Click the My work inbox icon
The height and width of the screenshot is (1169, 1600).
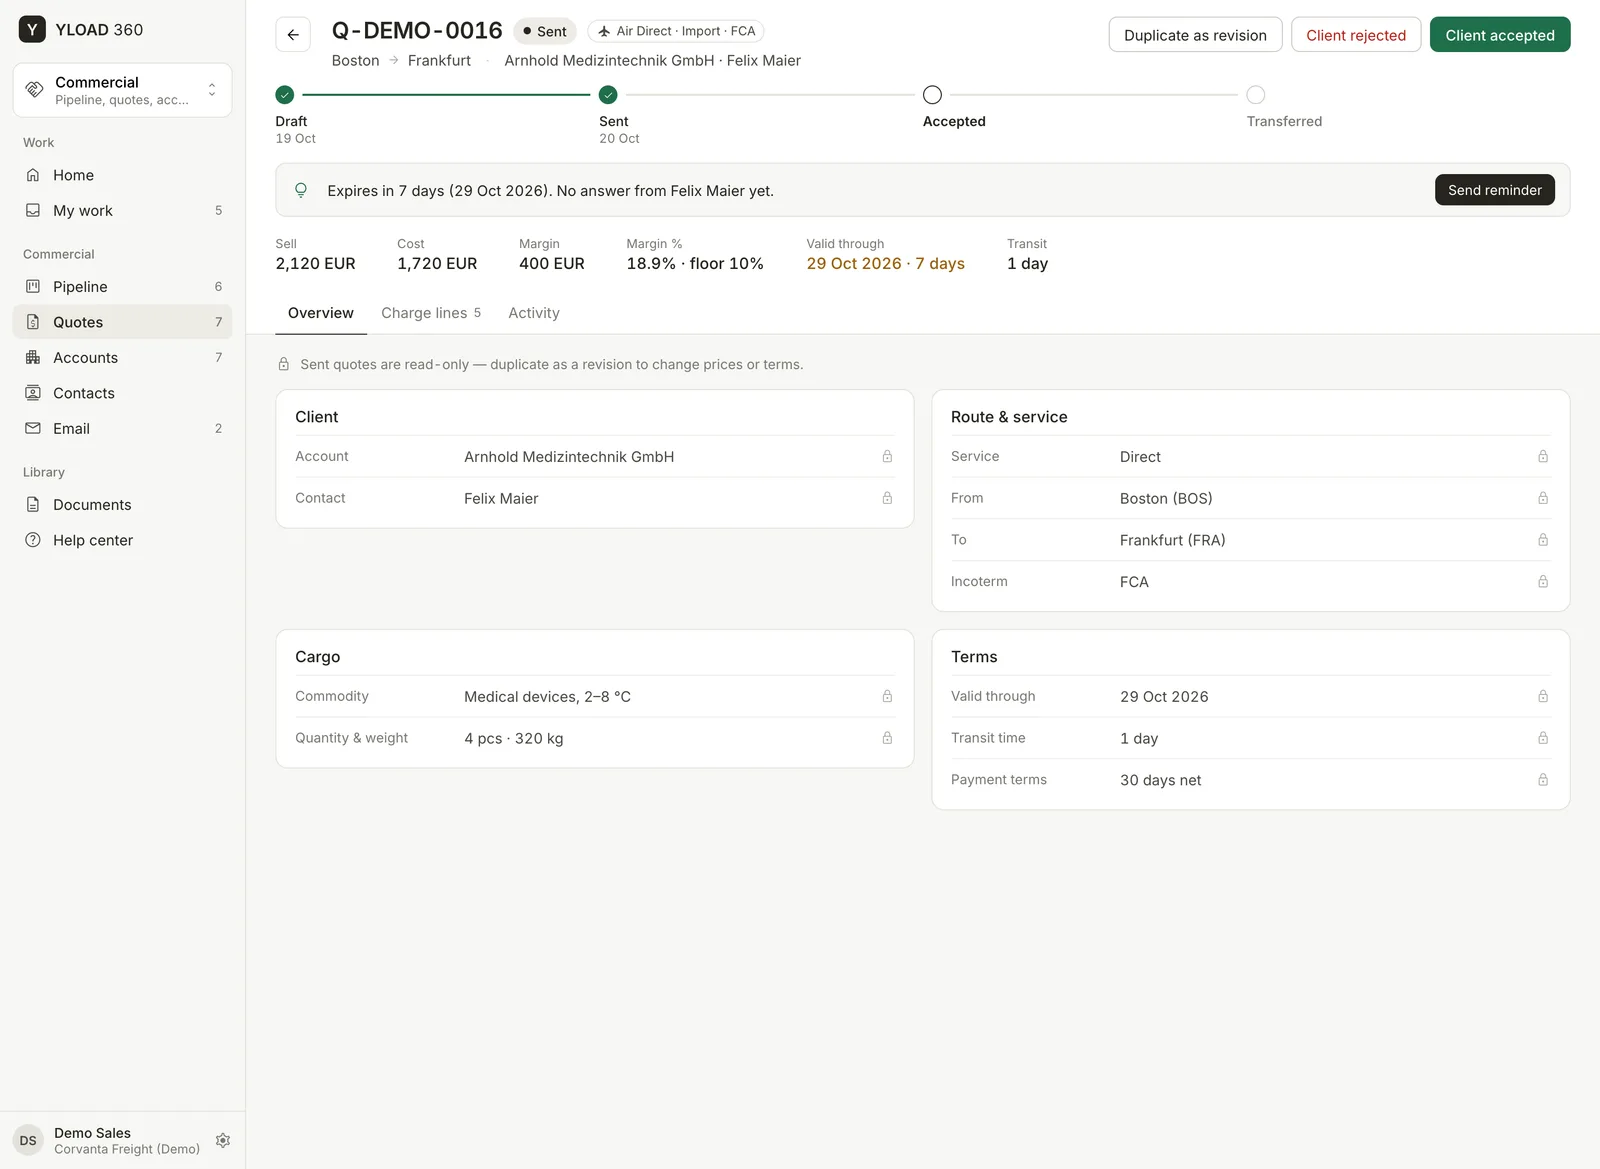coord(33,211)
